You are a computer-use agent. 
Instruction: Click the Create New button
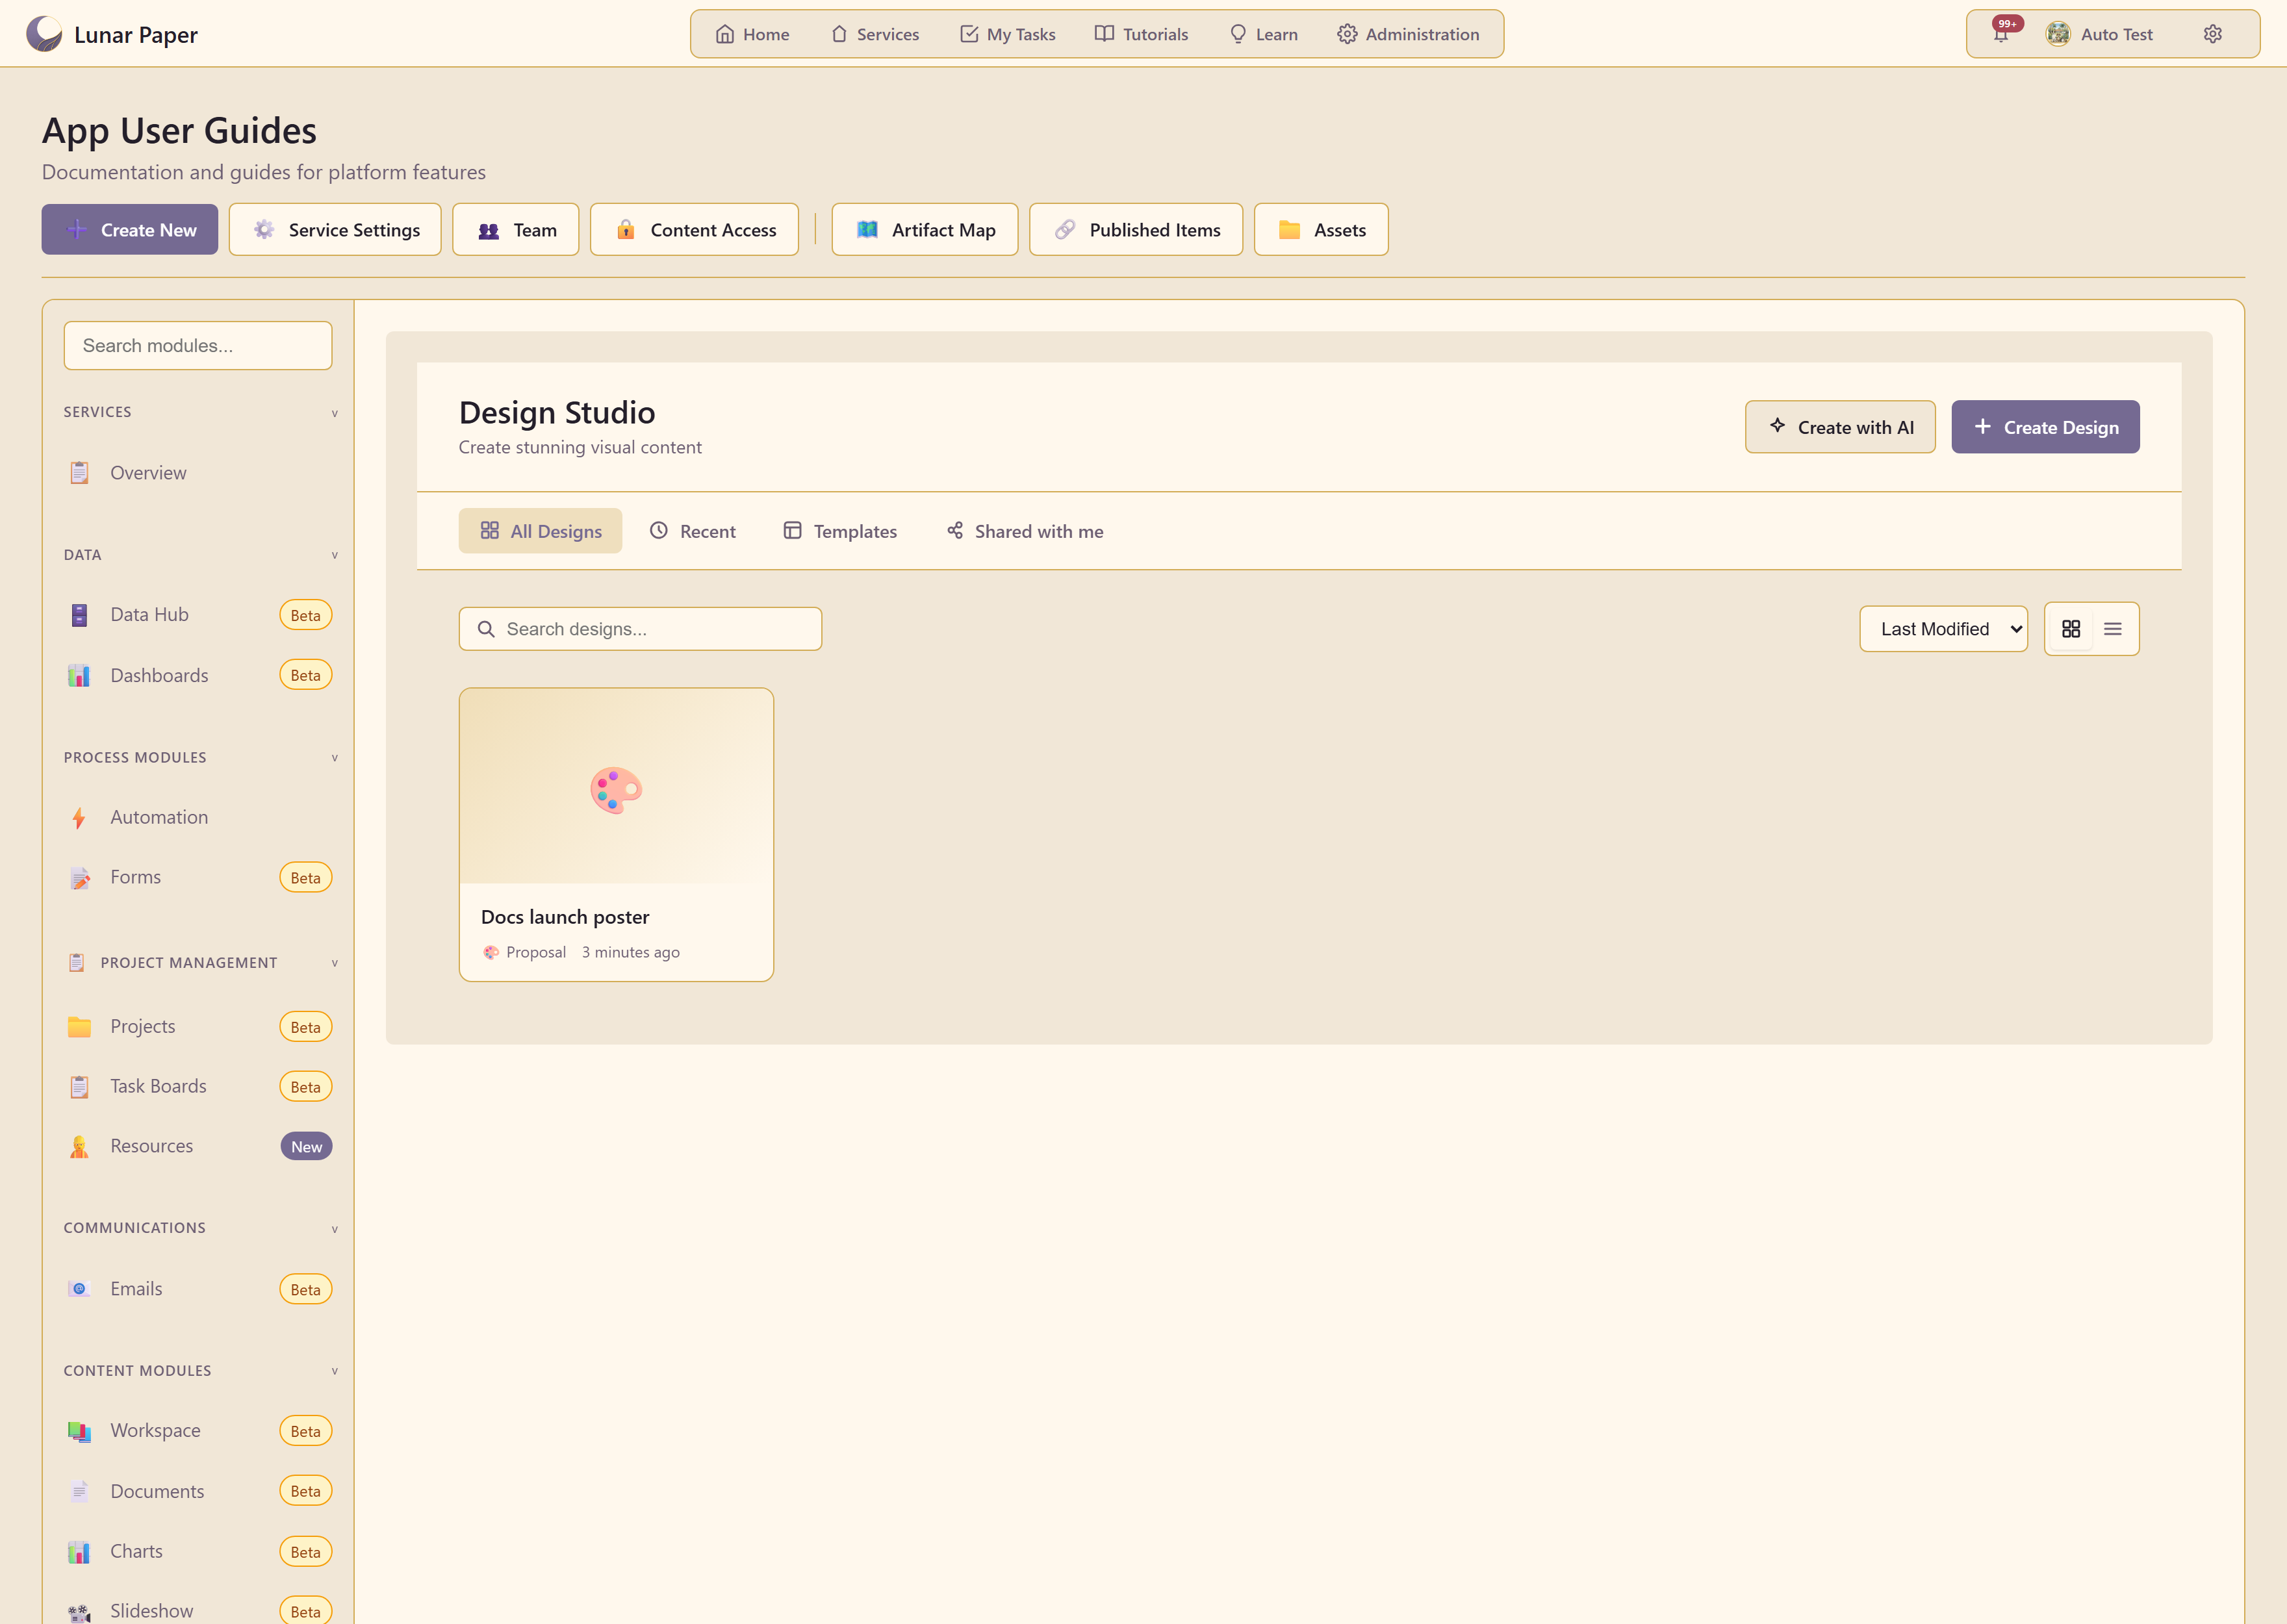tap(130, 230)
